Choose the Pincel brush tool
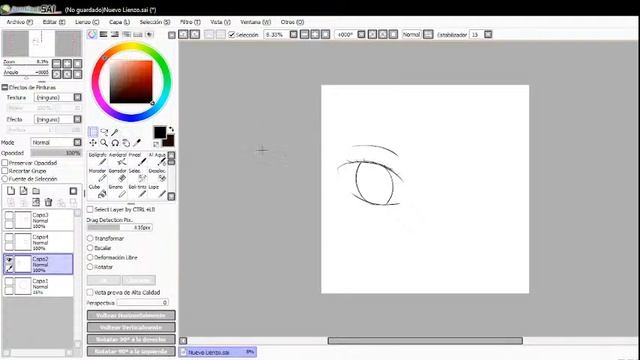The image size is (640, 360). point(137,159)
